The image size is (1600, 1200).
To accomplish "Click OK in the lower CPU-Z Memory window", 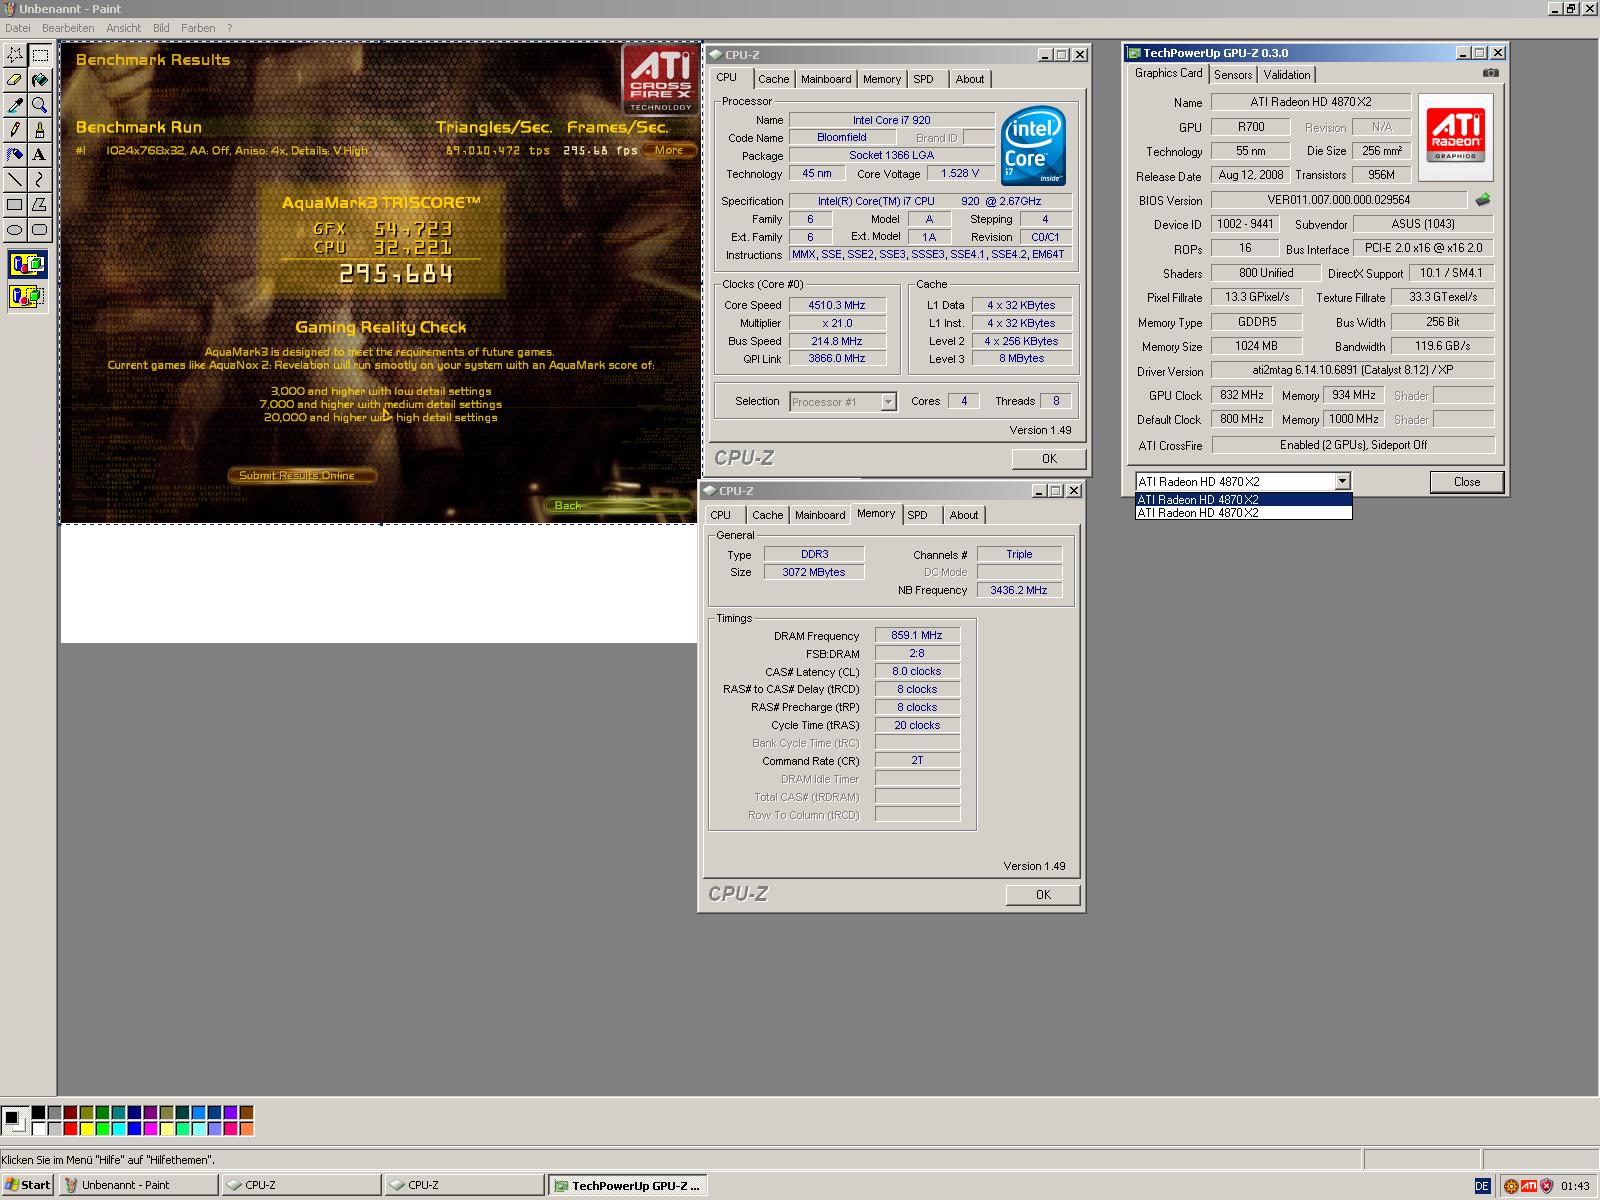I will [x=1043, y=895].
